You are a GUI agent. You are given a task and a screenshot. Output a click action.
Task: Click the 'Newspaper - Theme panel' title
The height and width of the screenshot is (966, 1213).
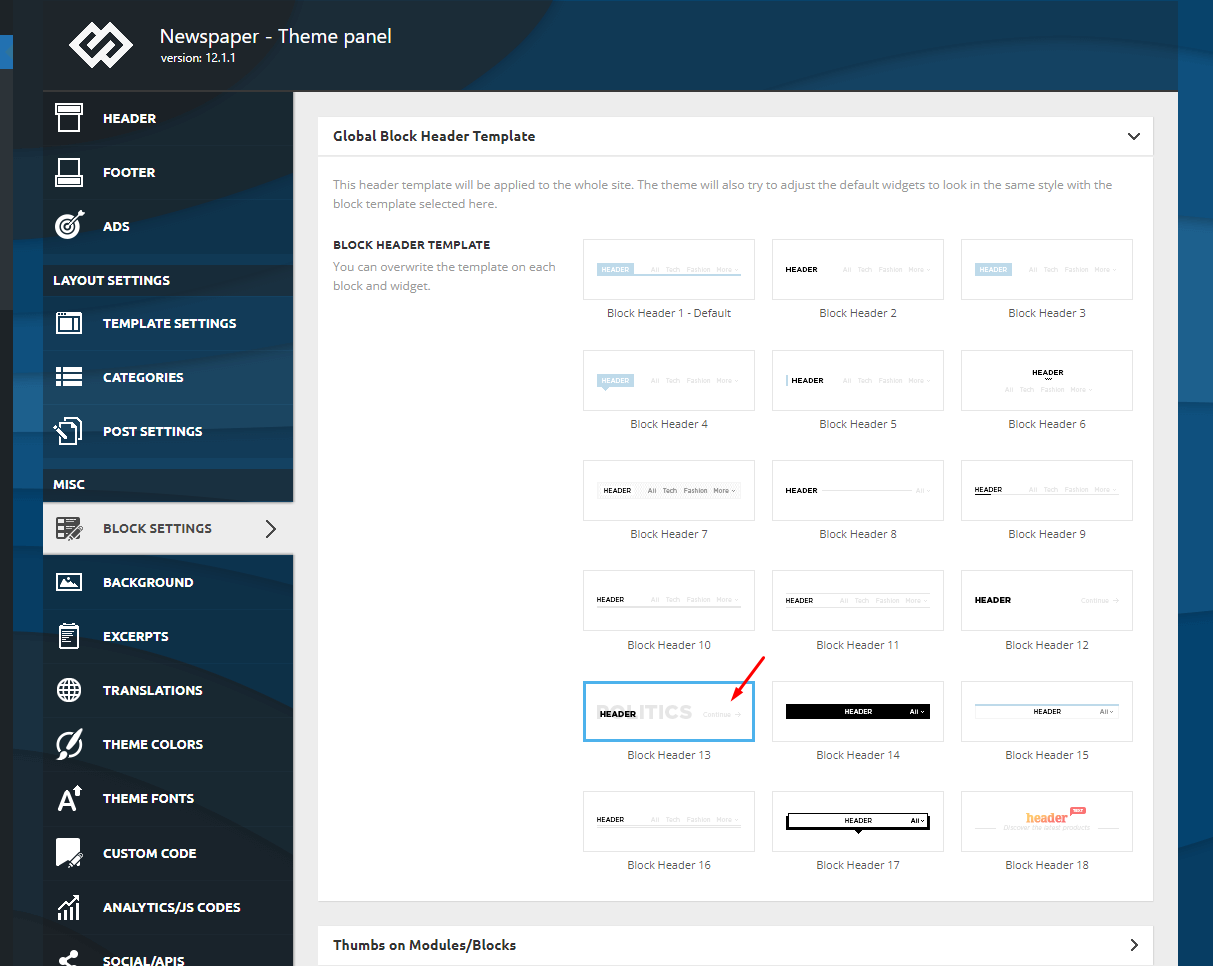[276, 37]
